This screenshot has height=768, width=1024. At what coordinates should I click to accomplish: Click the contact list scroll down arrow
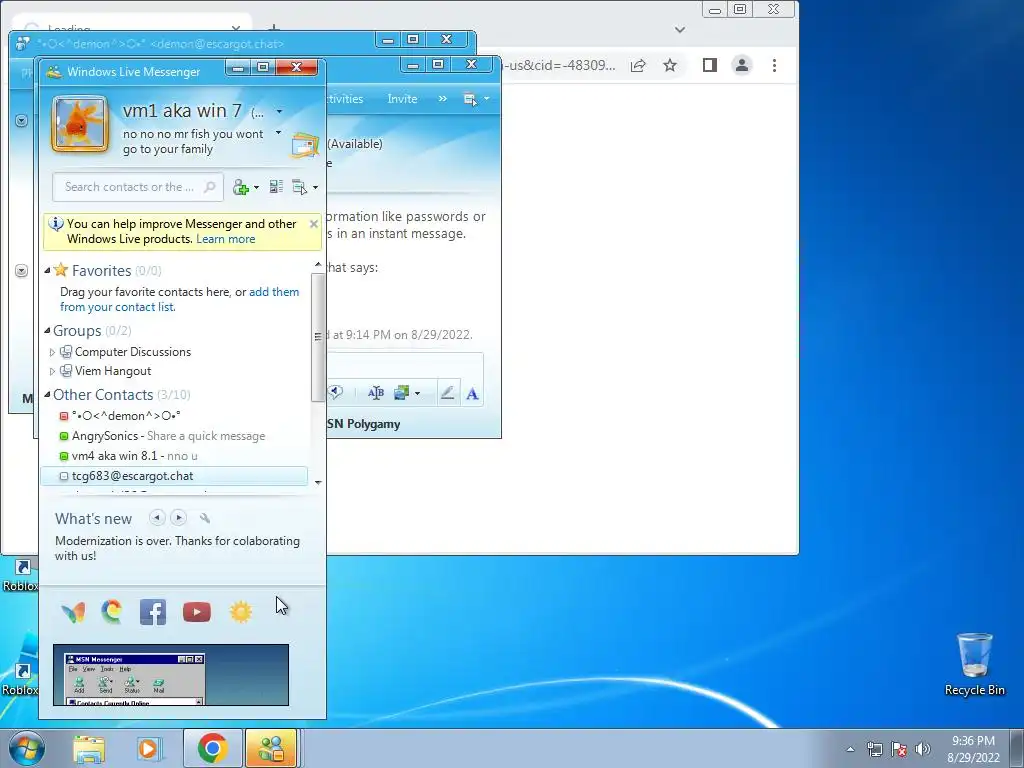point(318,483)
